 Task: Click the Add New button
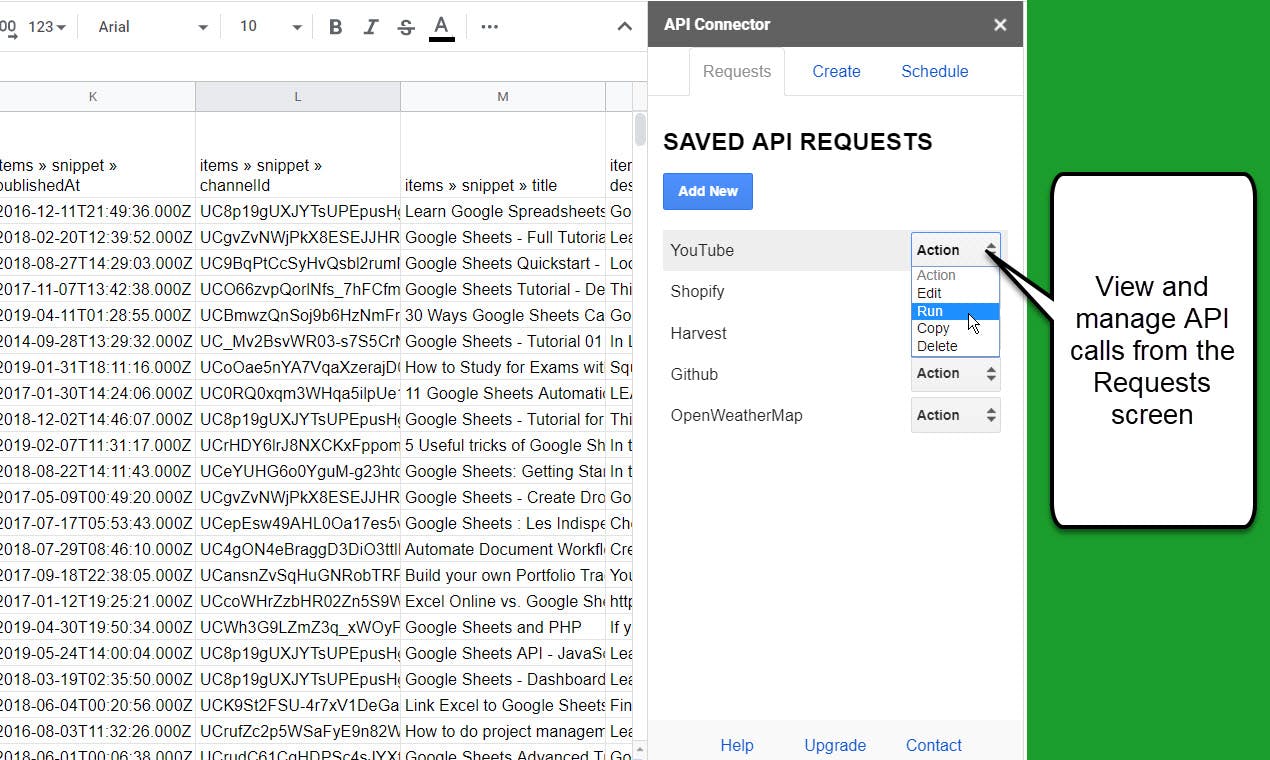click(708, 191)
